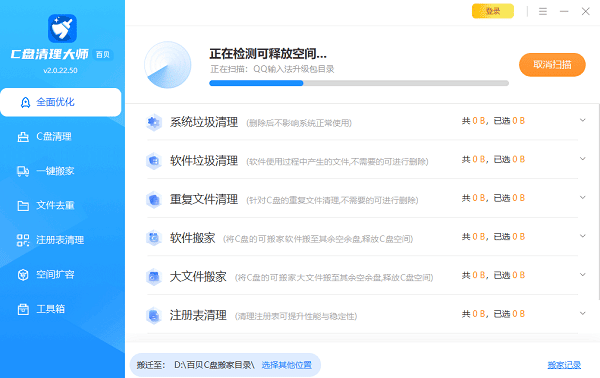Click the radar scanning animation
This screenshot has height=378, width=600.
168,65
